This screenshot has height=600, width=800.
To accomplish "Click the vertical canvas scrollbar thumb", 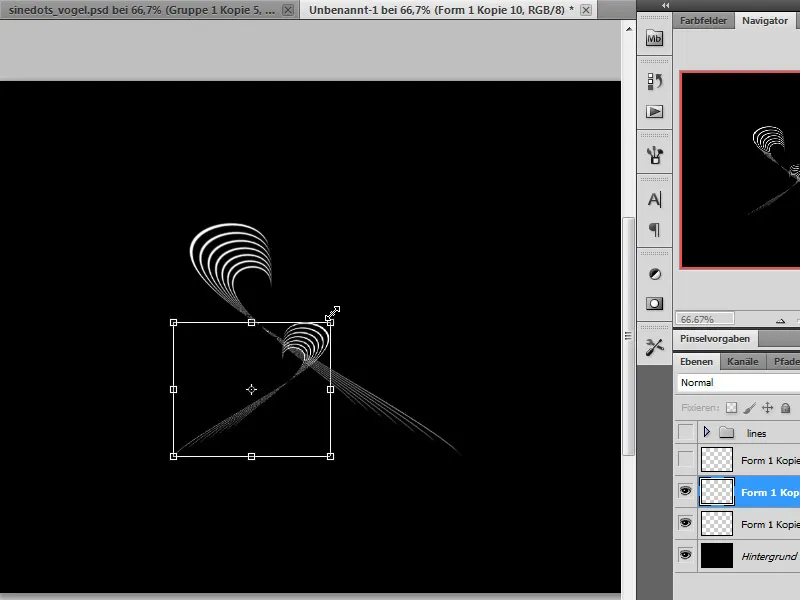I will (x=628, y=336).
